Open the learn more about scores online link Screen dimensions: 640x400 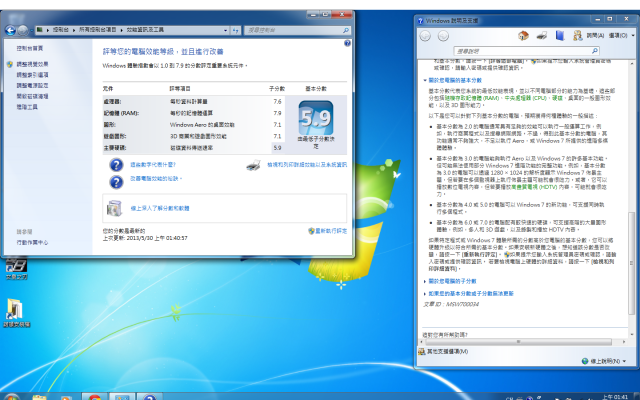160,208
